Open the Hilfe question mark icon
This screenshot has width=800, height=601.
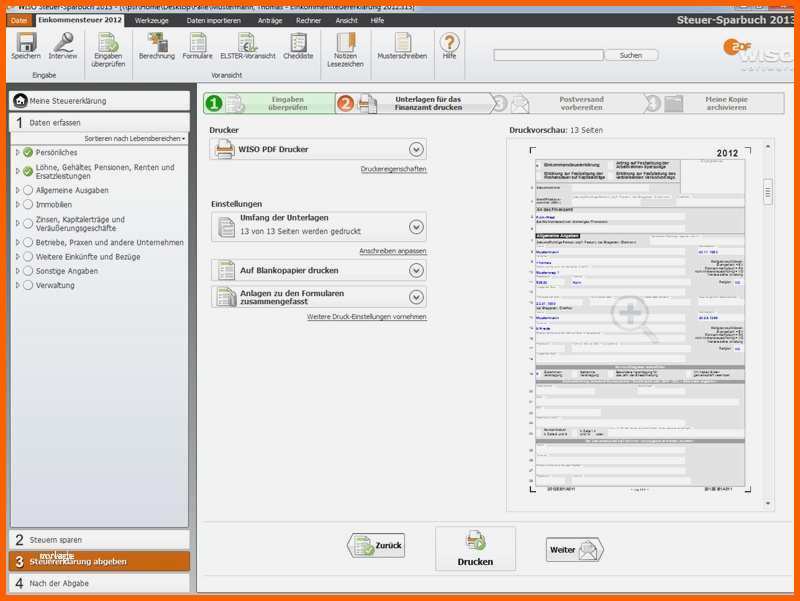(x=449, y=42)
